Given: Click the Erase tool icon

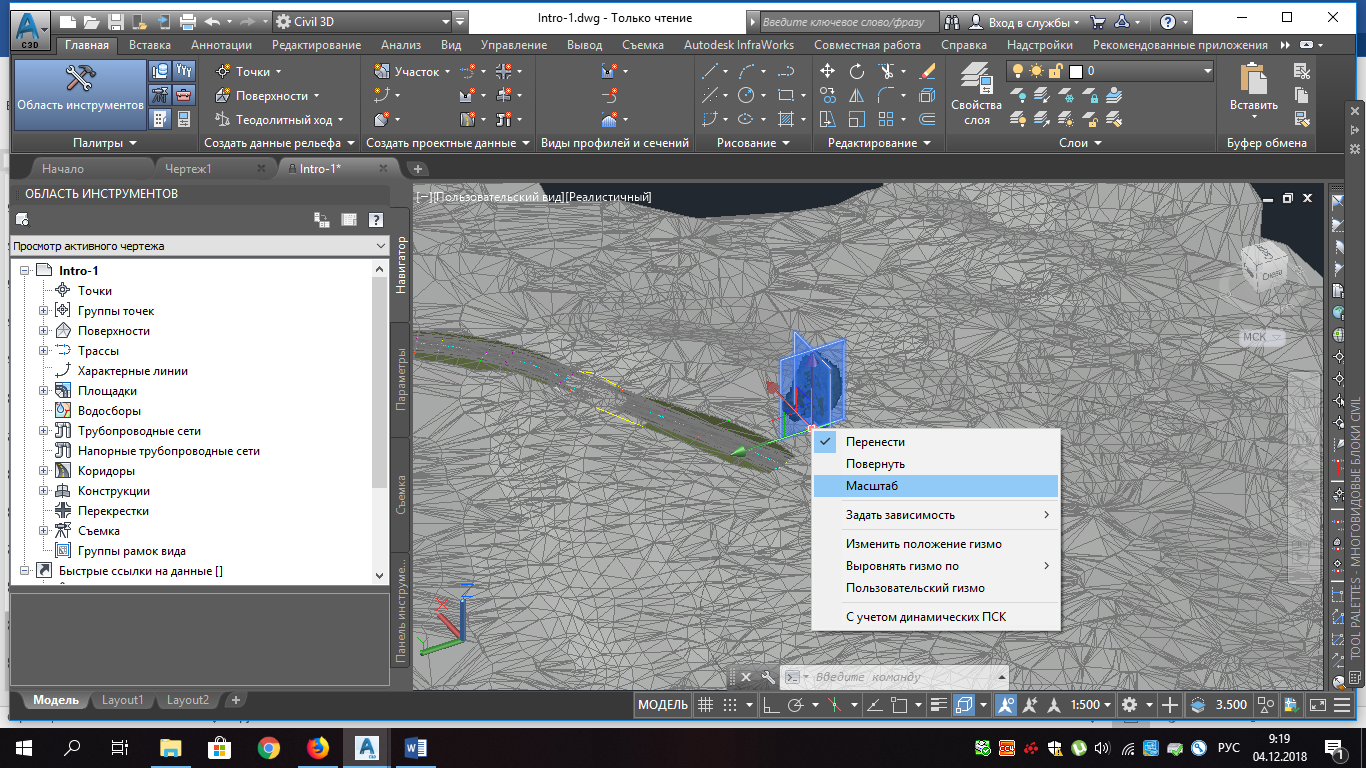Looking at the screenshot, I should tap(927, 71).
